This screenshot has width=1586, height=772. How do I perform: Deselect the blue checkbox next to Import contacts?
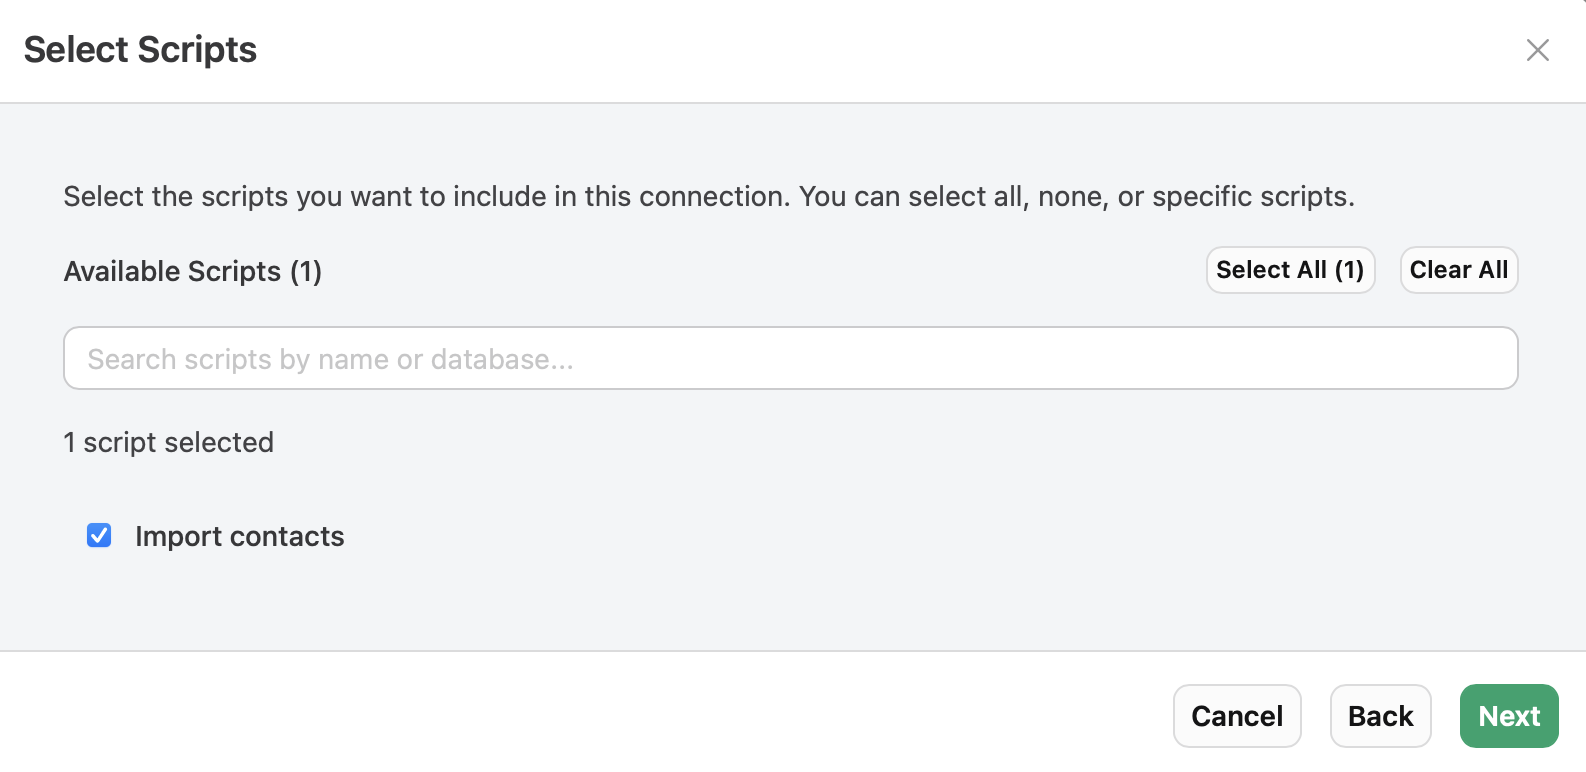(98, 536)
